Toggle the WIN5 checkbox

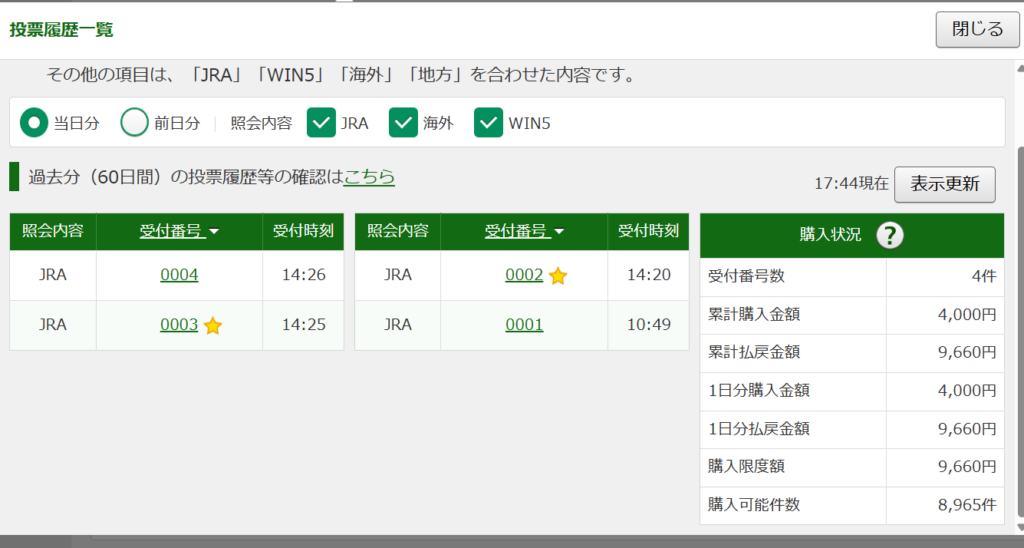(488, 123)
